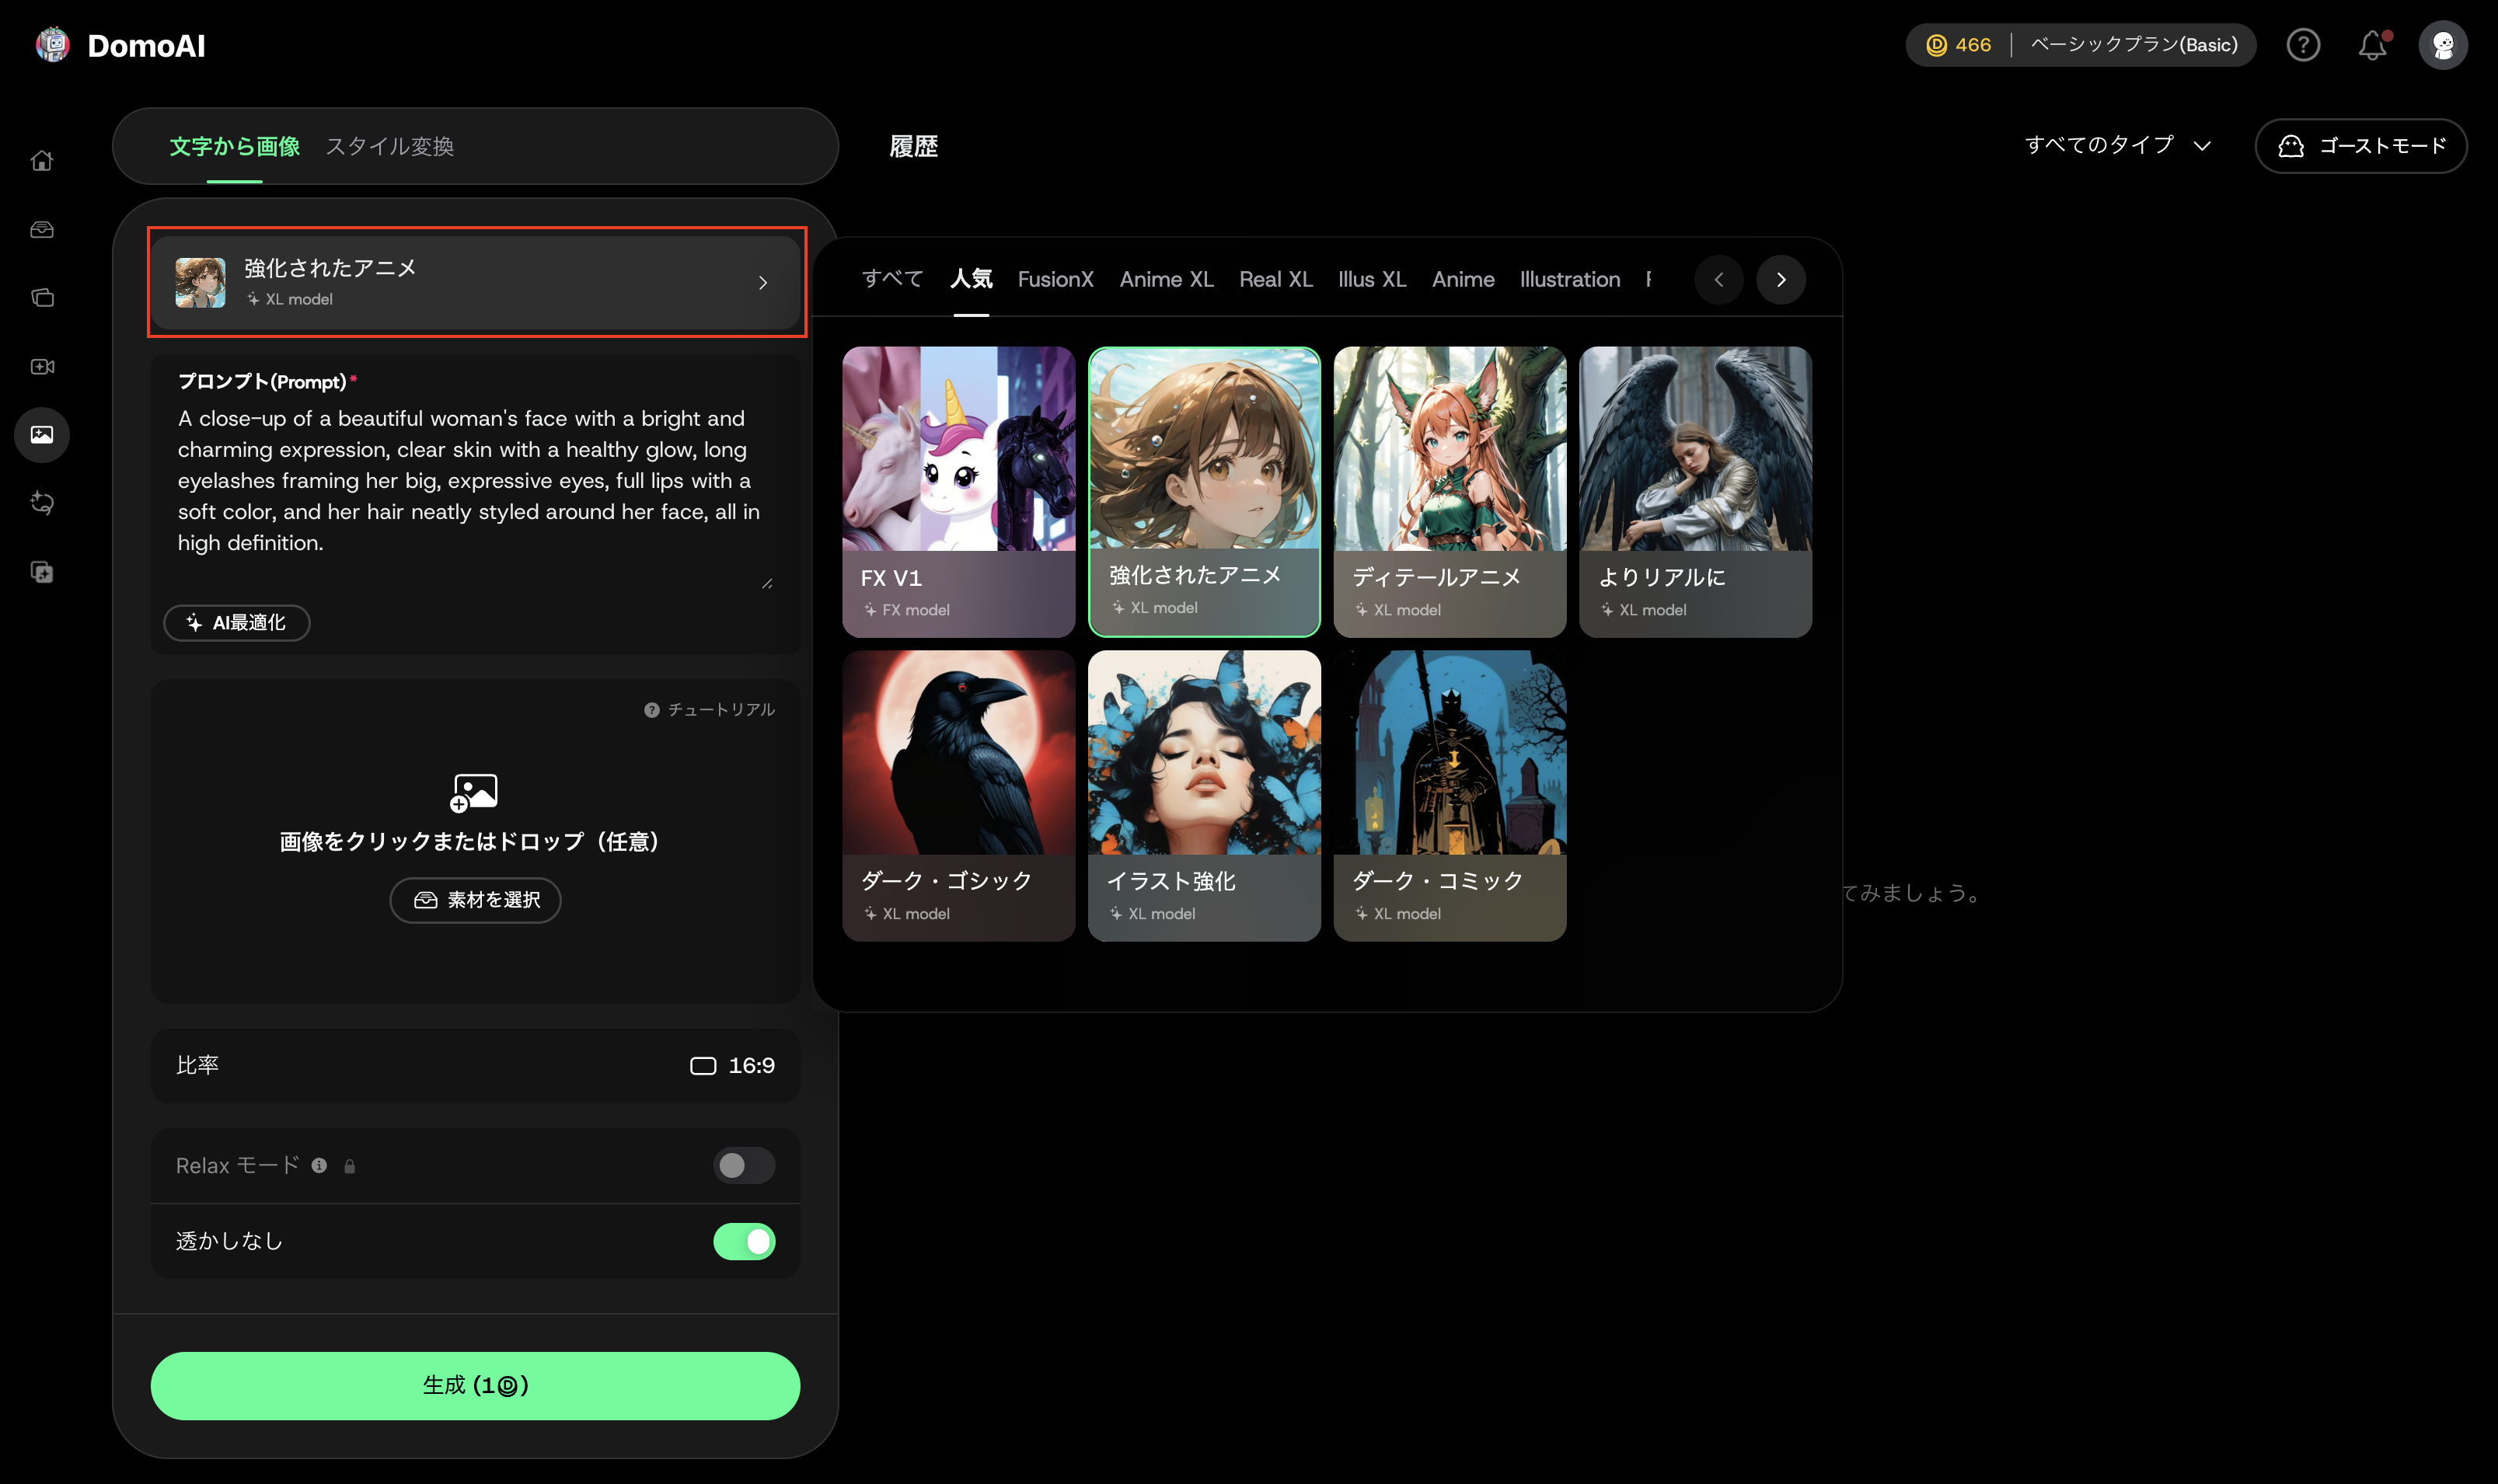Switch to the スタイル変換 tab
Viewport: 2498px width, 1484px height.
pos(390,146)
